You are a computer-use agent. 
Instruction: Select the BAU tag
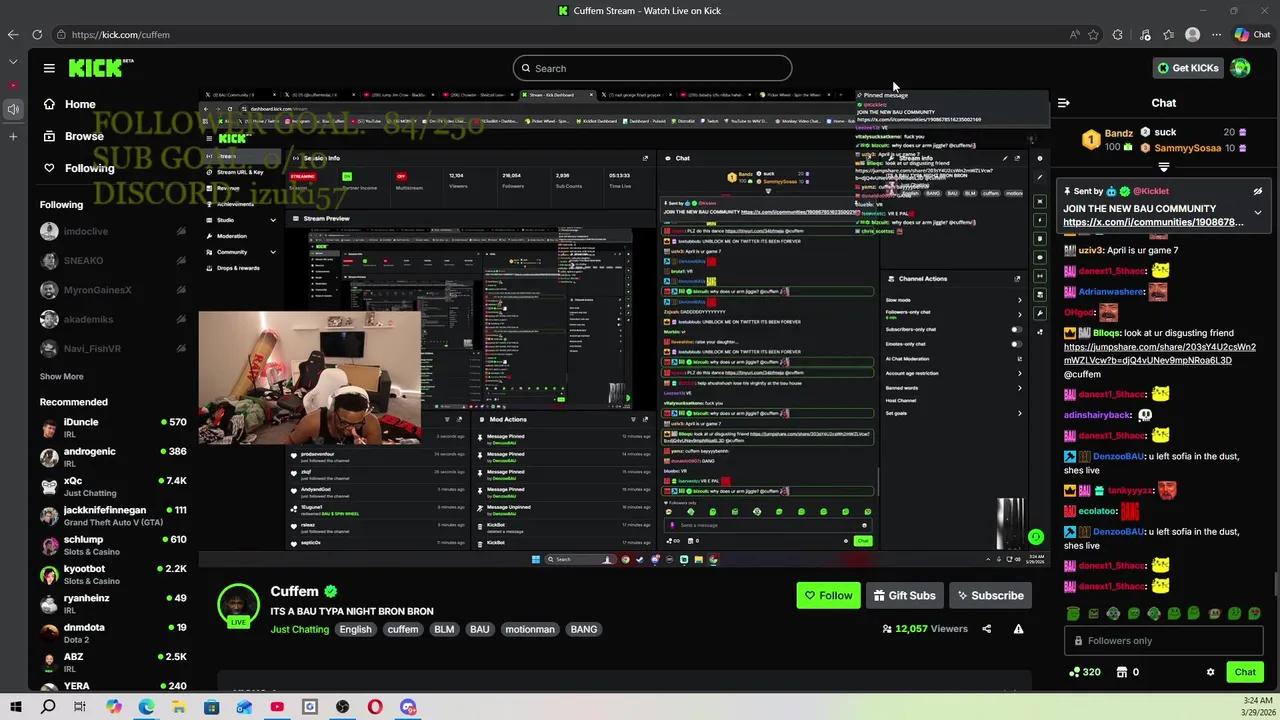coord(480,629)
